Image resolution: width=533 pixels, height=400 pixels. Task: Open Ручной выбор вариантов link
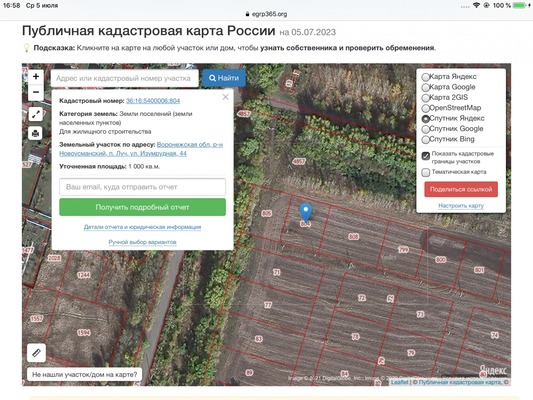[x=142, y=242]
